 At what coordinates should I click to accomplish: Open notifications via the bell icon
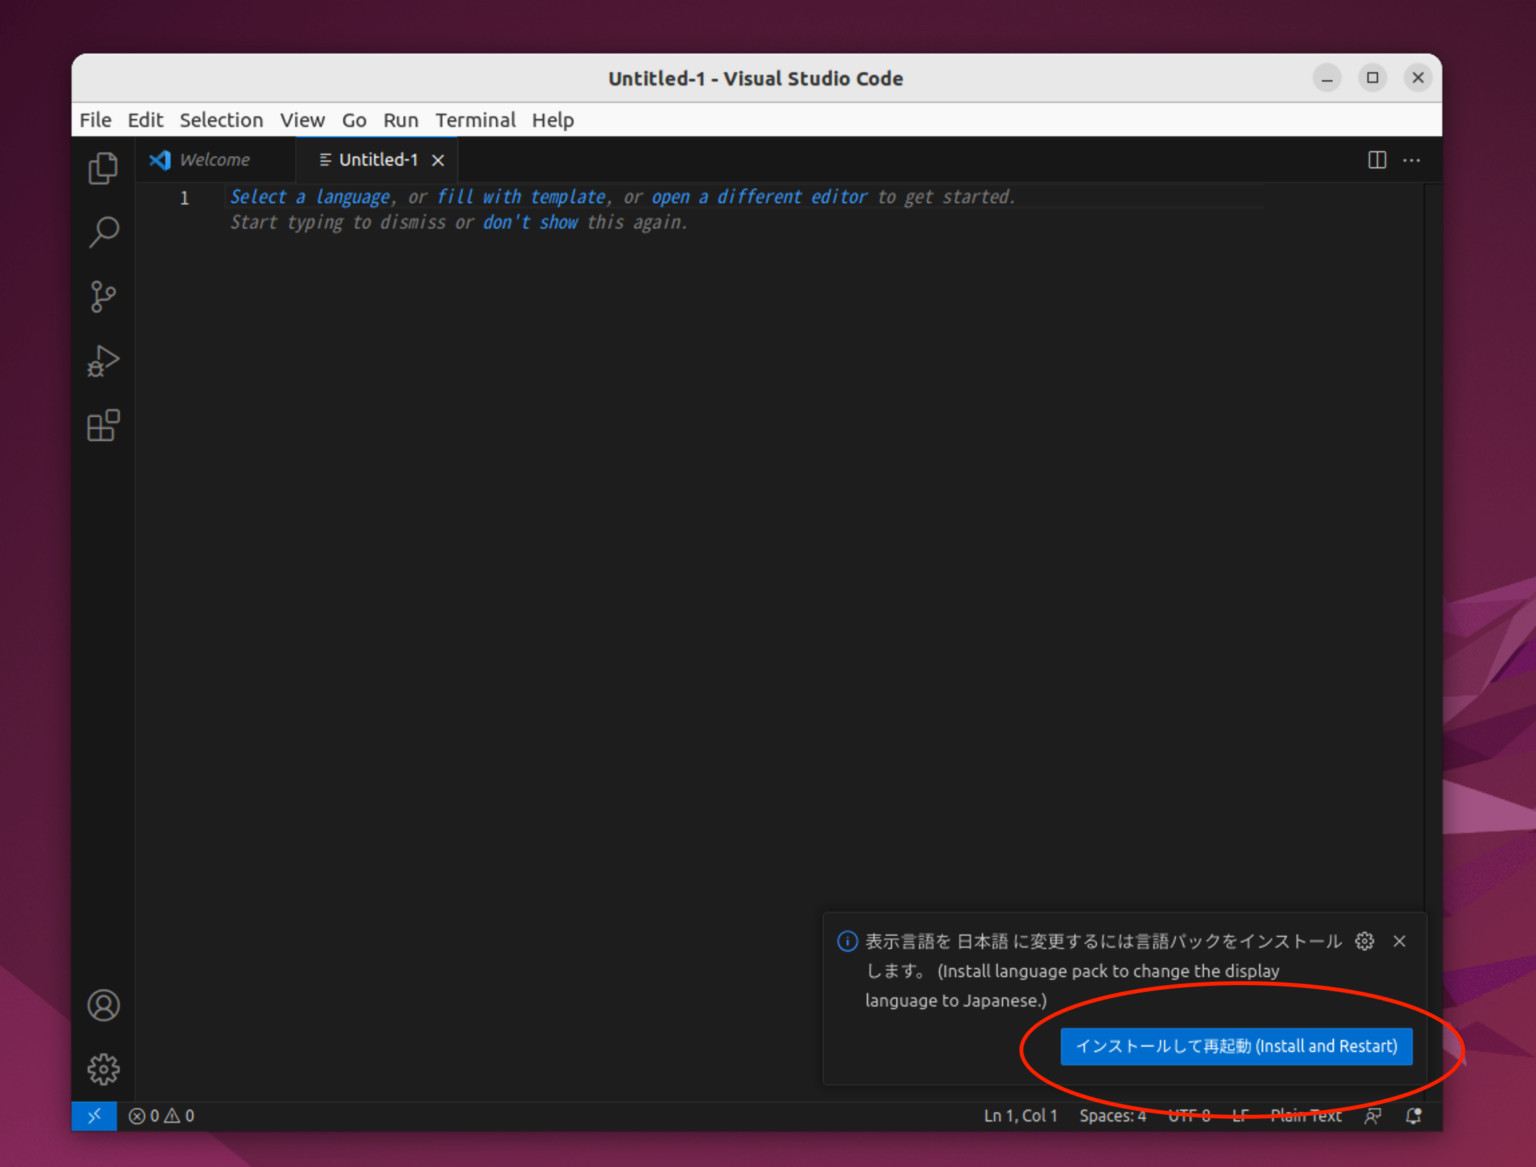(1413, 1115)
